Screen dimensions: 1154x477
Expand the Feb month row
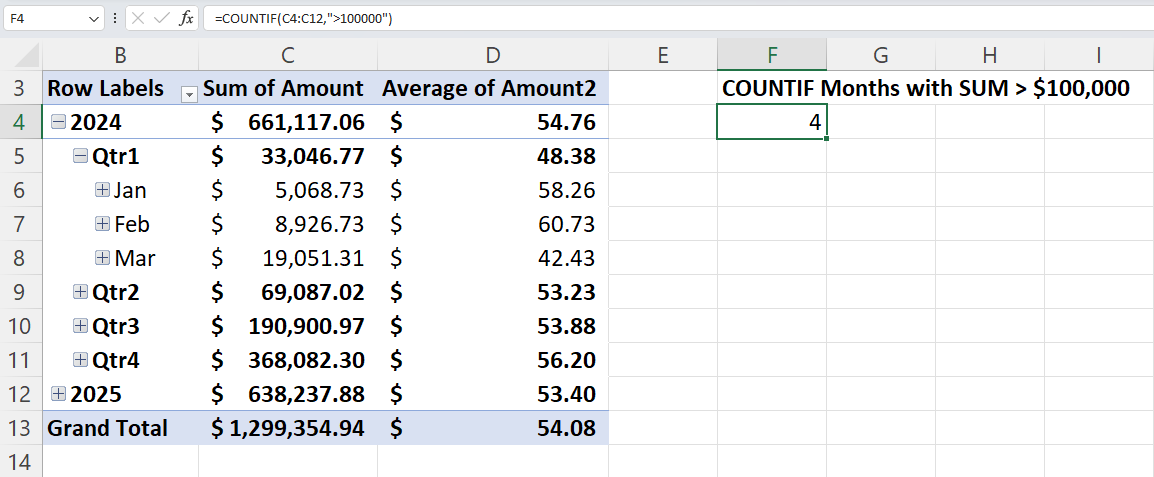pos(102,224)
